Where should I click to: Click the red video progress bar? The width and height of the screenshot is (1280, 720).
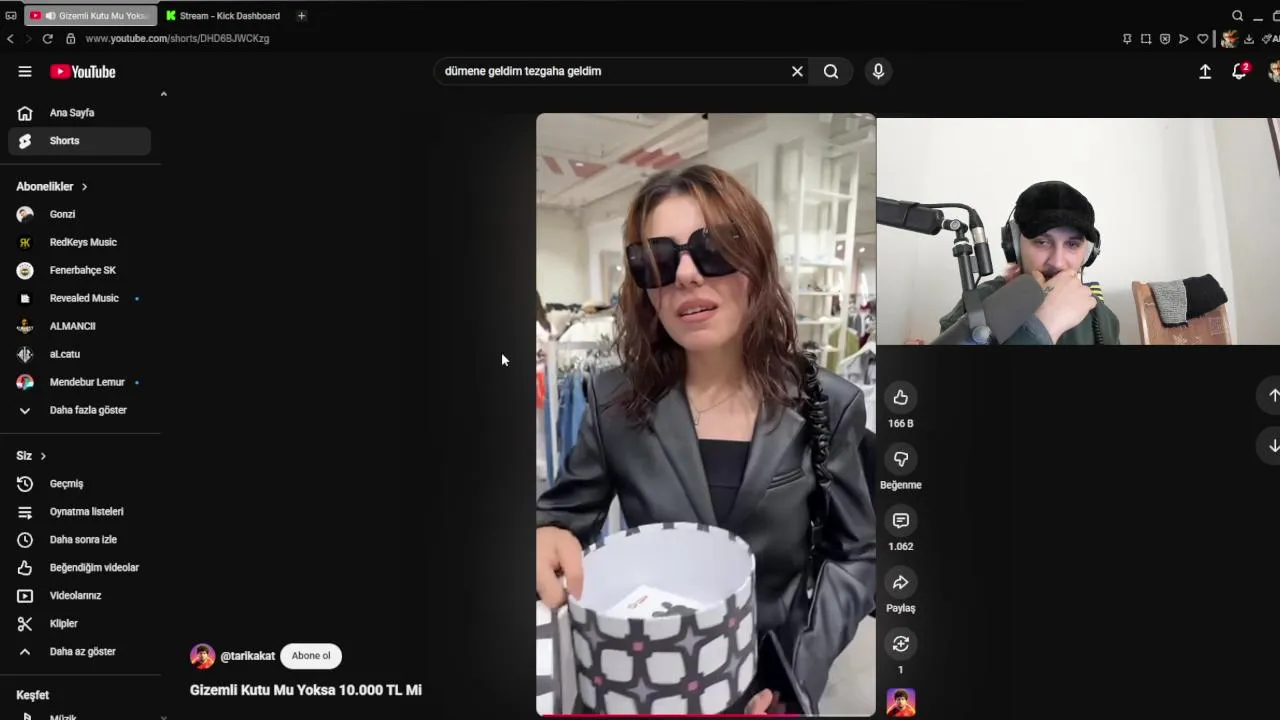click(706, 715)
